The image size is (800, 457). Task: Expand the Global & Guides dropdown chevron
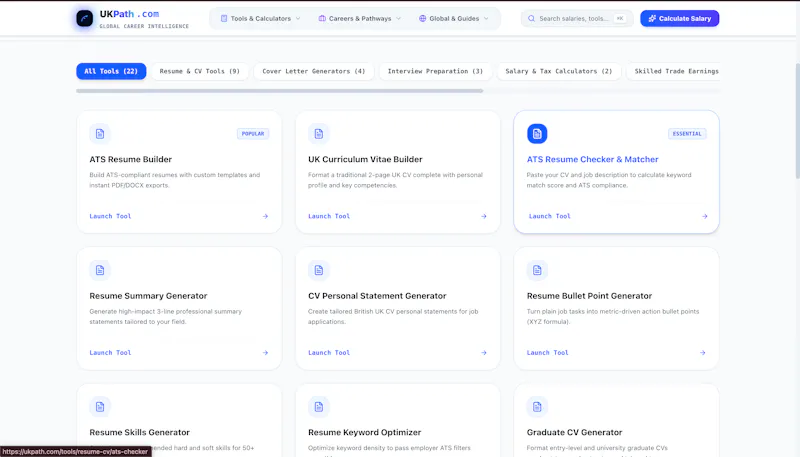486,18
